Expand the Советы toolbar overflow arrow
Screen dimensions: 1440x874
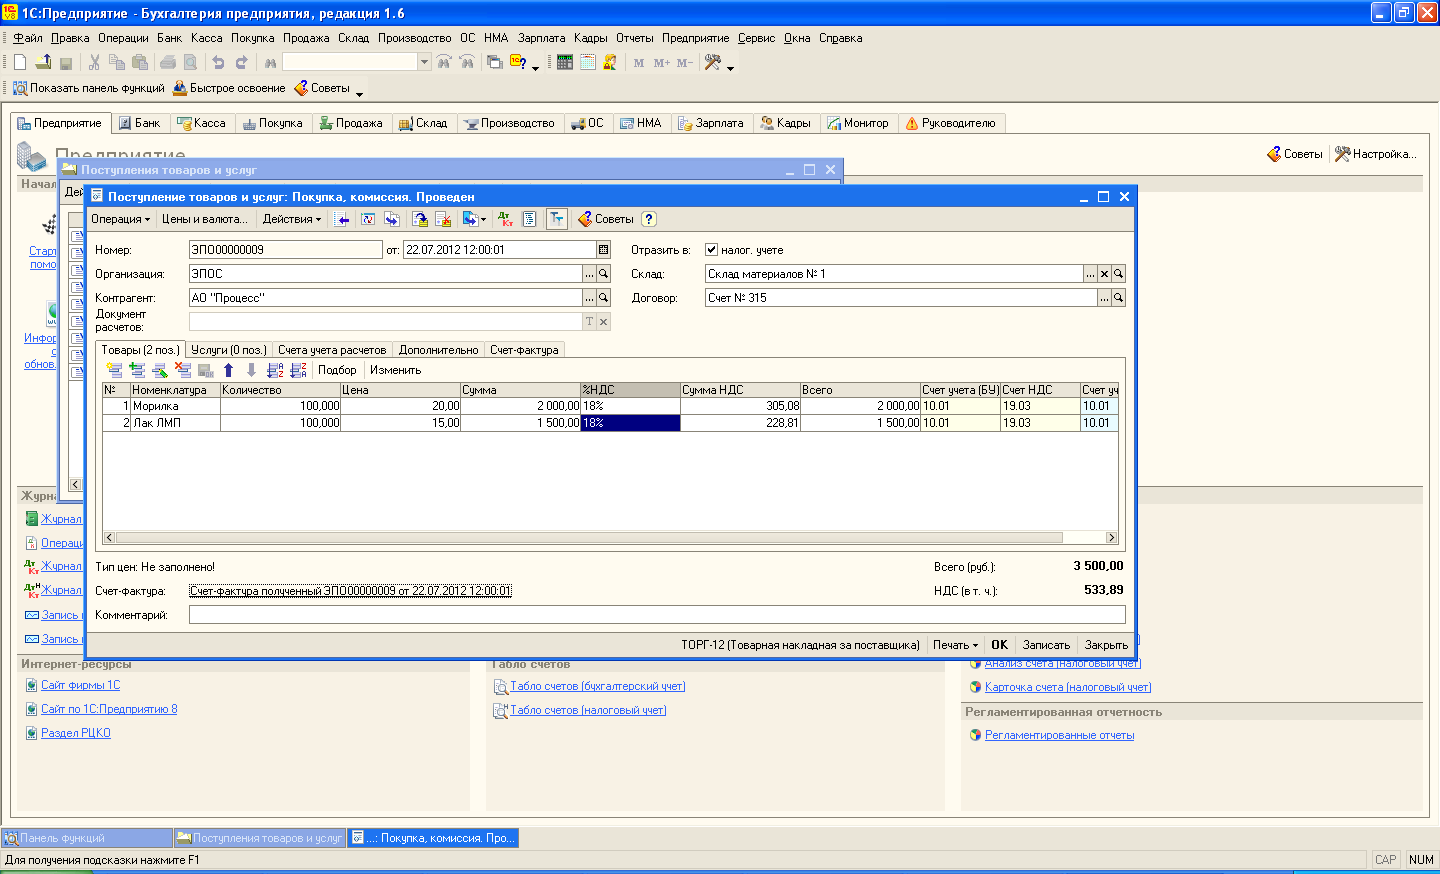coord(360,94)
